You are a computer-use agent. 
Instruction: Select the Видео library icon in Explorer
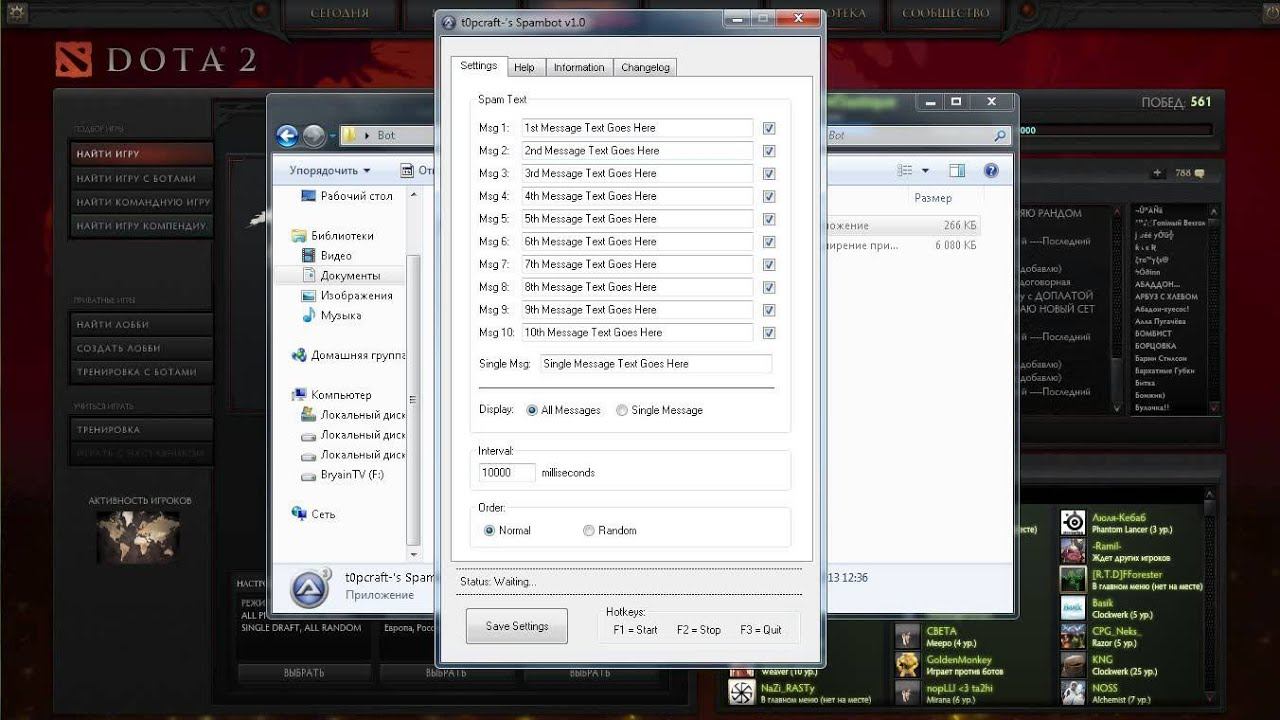[310, 256]
